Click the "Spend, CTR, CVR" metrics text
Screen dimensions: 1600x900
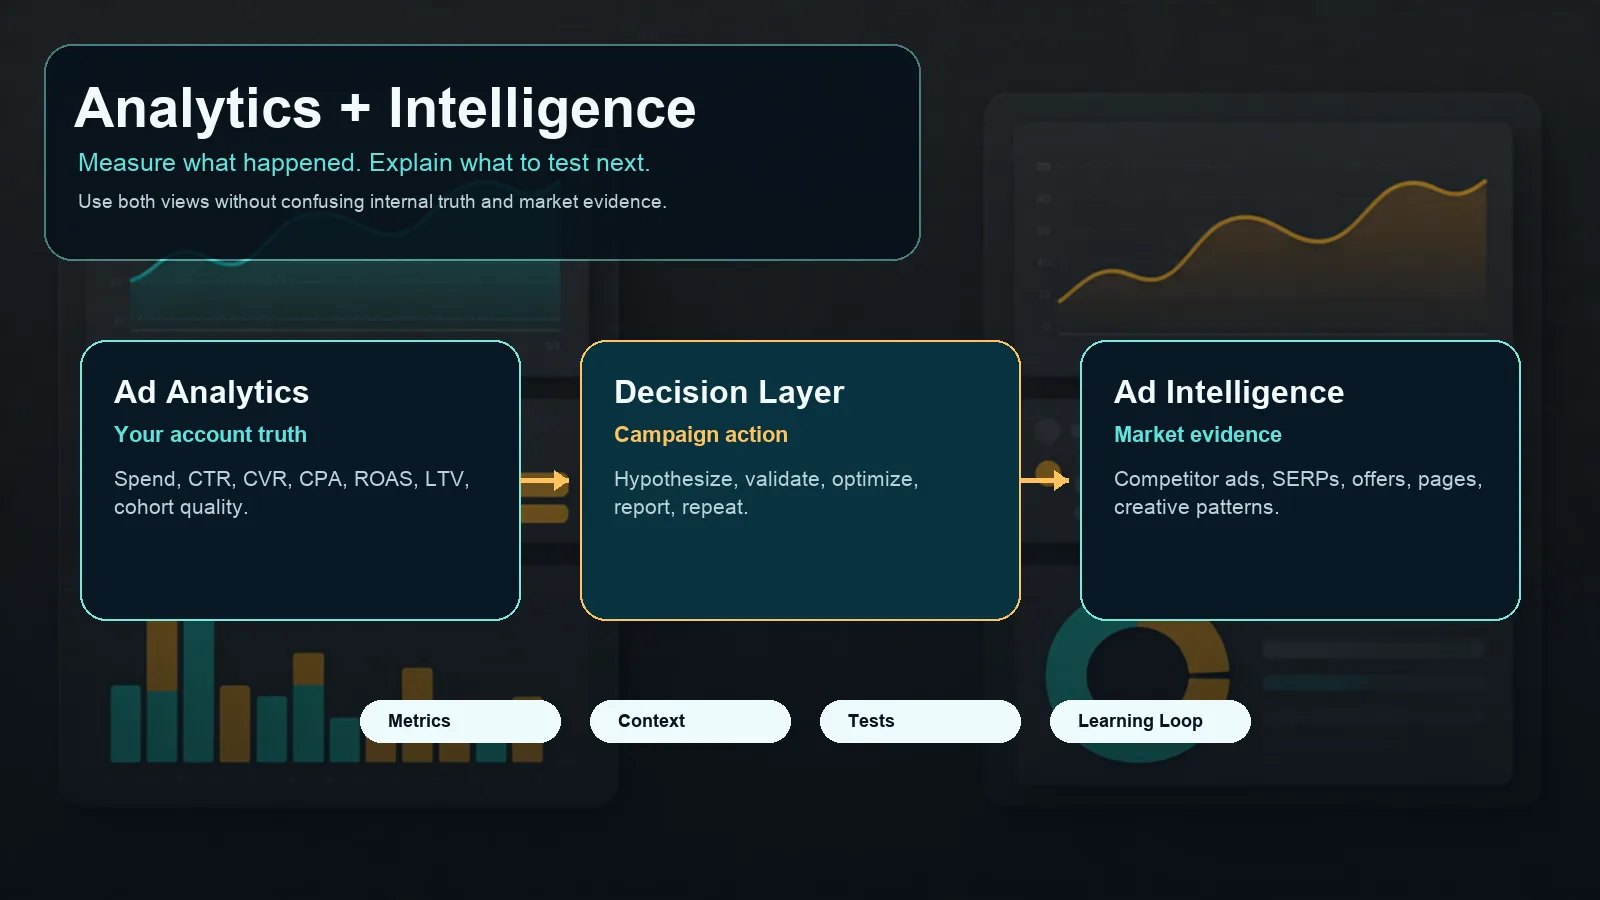point(291,492)
